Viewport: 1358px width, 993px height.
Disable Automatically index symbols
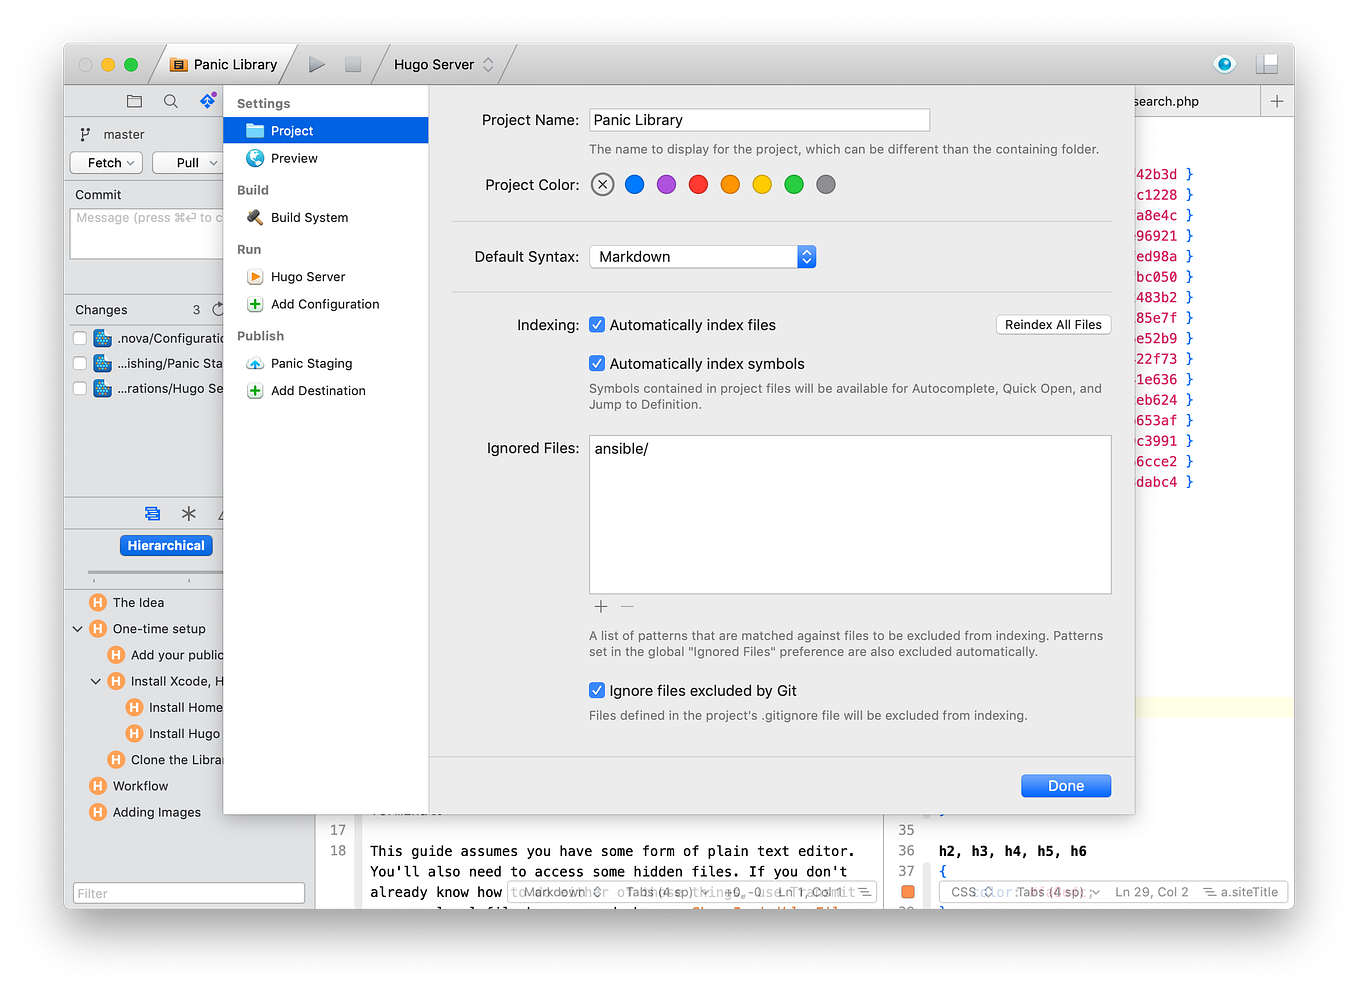click(x=597, y=363)
